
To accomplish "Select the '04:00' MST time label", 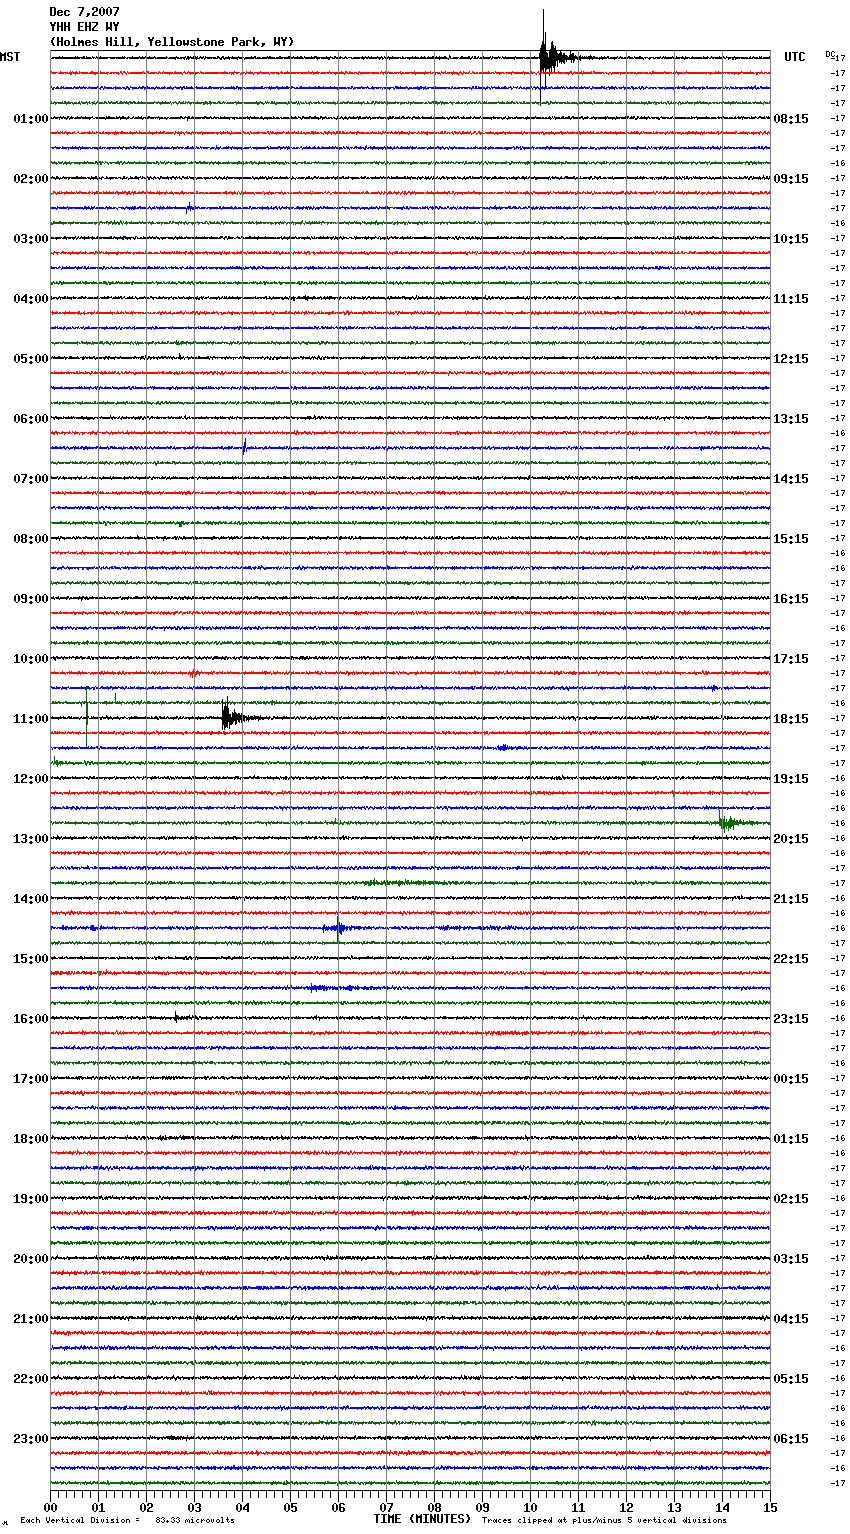I will (31, 299).
